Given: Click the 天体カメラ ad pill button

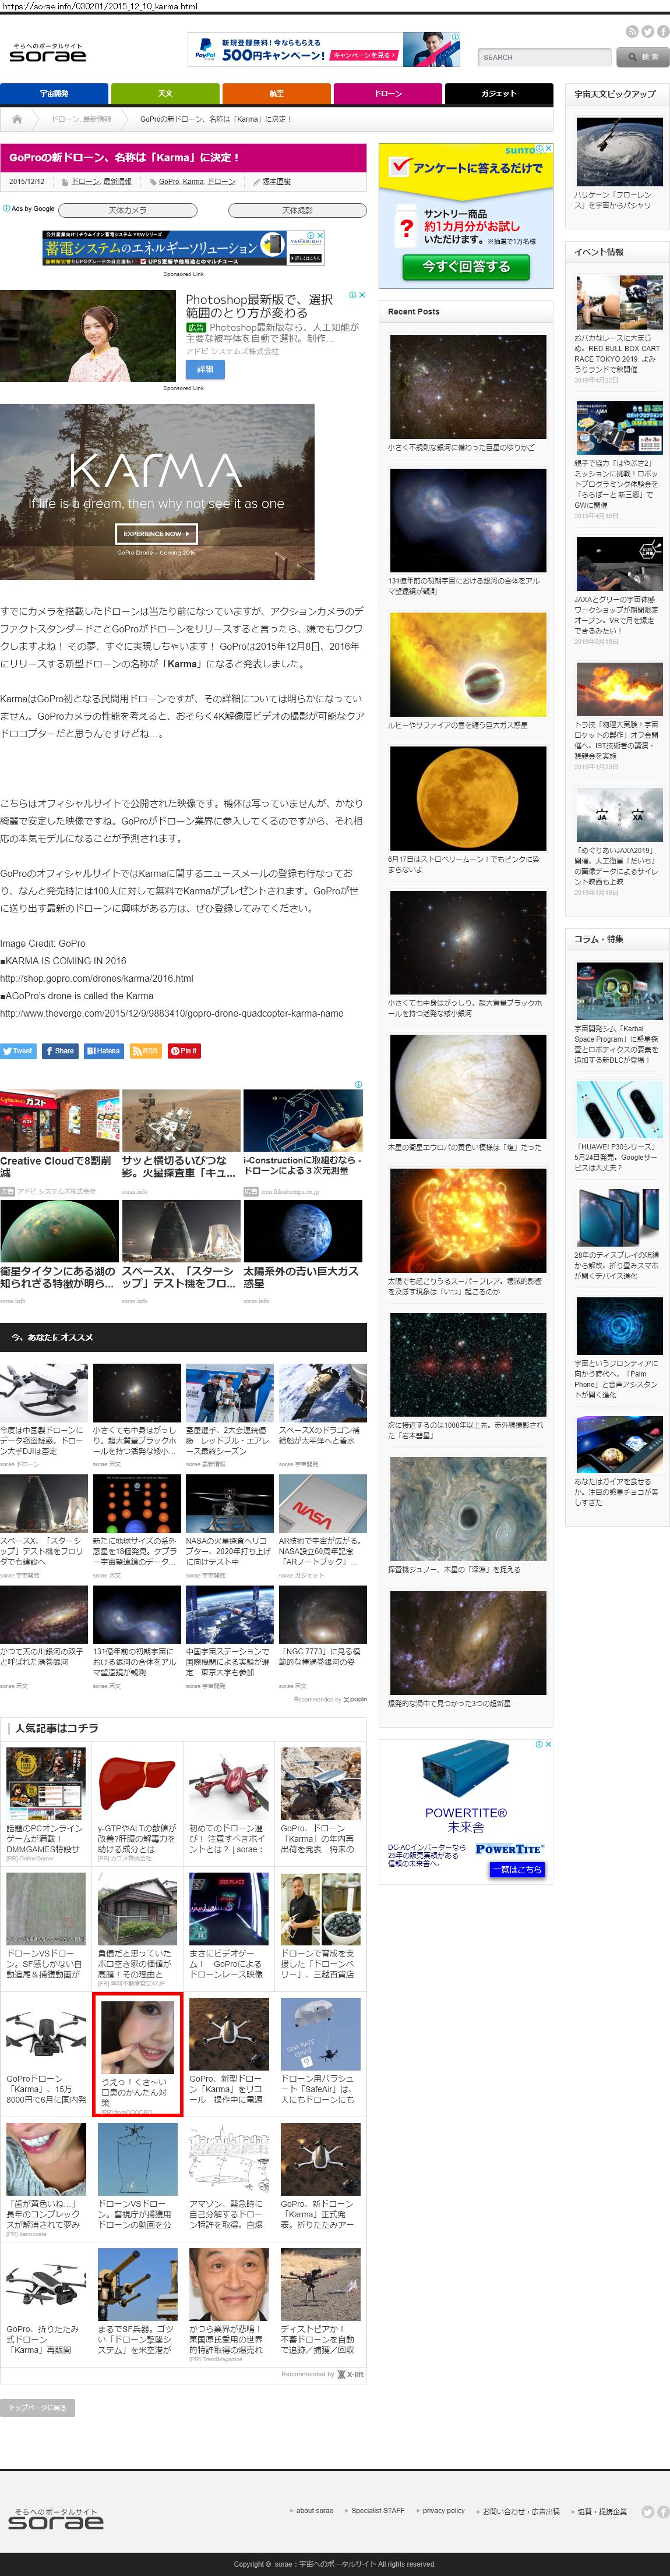Looking at the screenshot, I should tap(127, 210).
